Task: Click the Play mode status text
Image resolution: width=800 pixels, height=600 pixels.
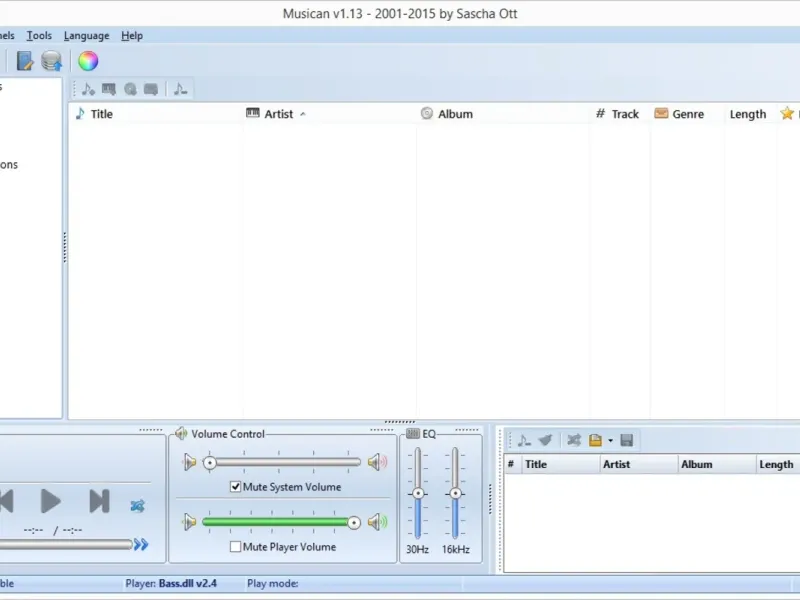Action: click(x=272, y=583)
